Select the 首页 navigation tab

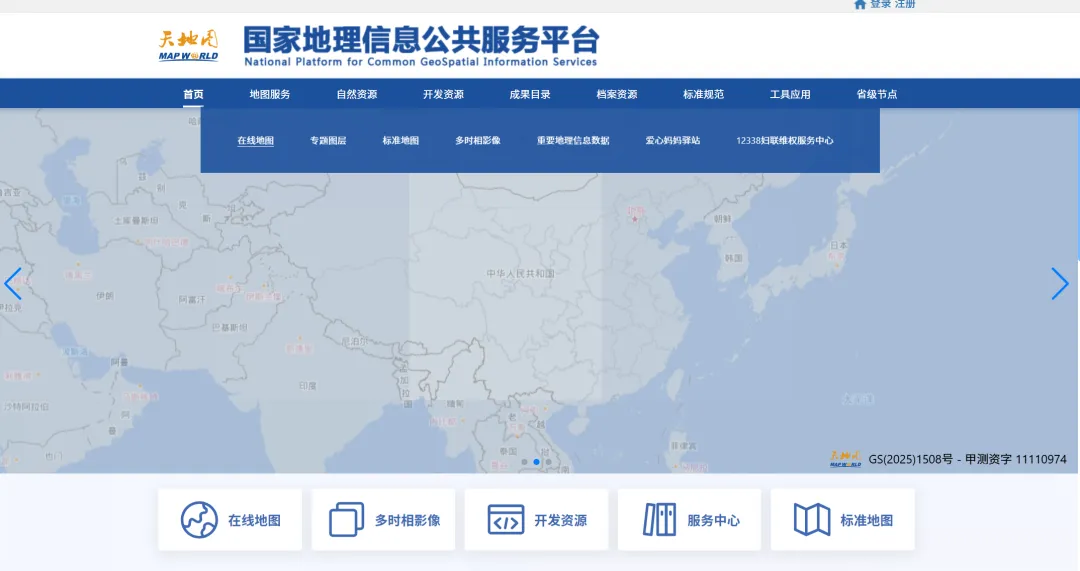(x=193, y=94)
